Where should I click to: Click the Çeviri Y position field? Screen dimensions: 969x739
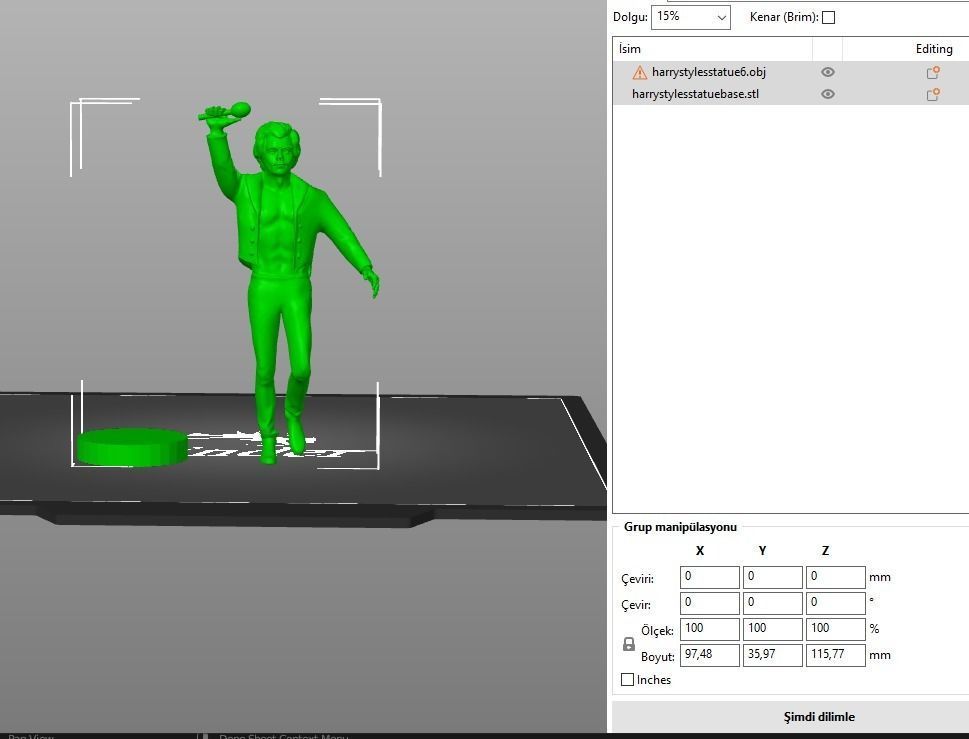point(772,577)
